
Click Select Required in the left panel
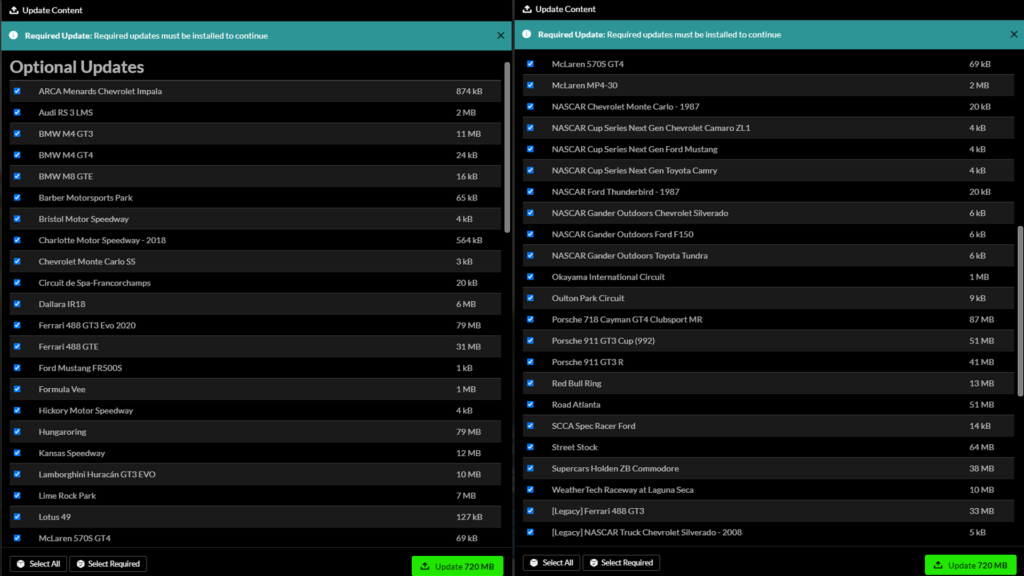(108, 564)
